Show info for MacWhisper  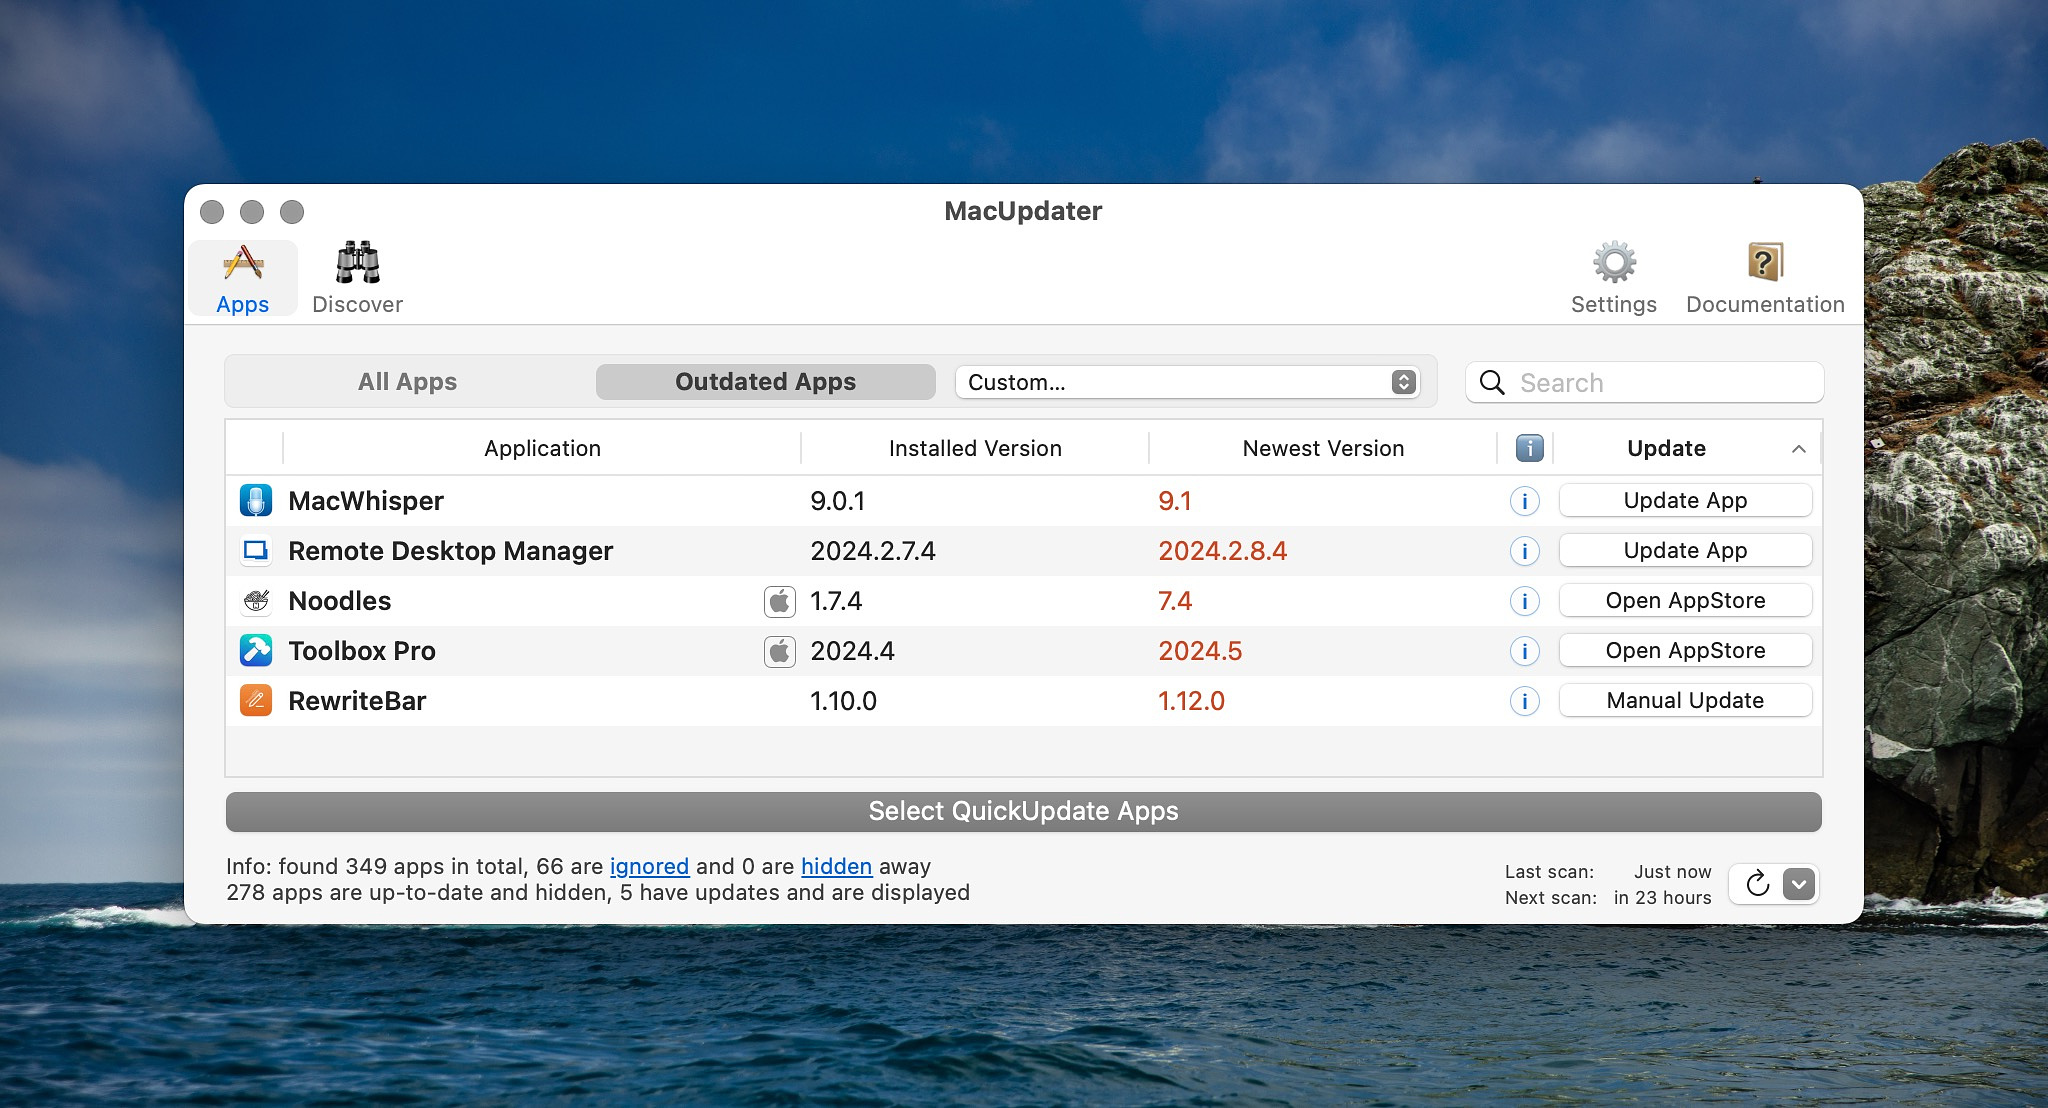[x=1524, y=501]
